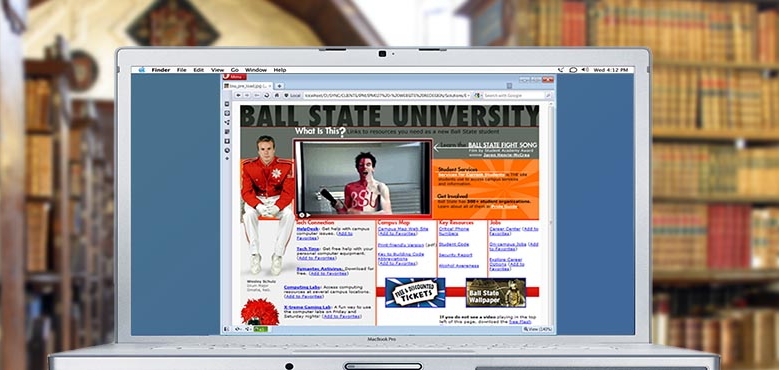Screen dimensions: 779x370
Task: Open the File menu
Action: point(181,70)
